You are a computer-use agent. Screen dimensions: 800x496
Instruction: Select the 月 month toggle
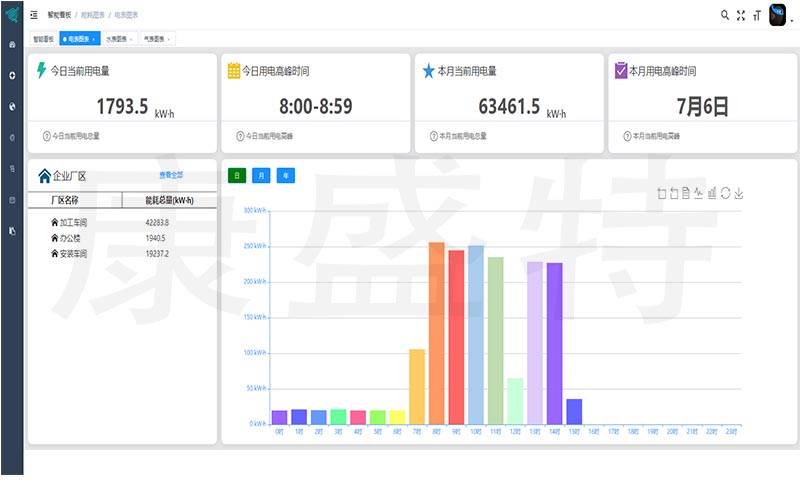click(261, 176)
